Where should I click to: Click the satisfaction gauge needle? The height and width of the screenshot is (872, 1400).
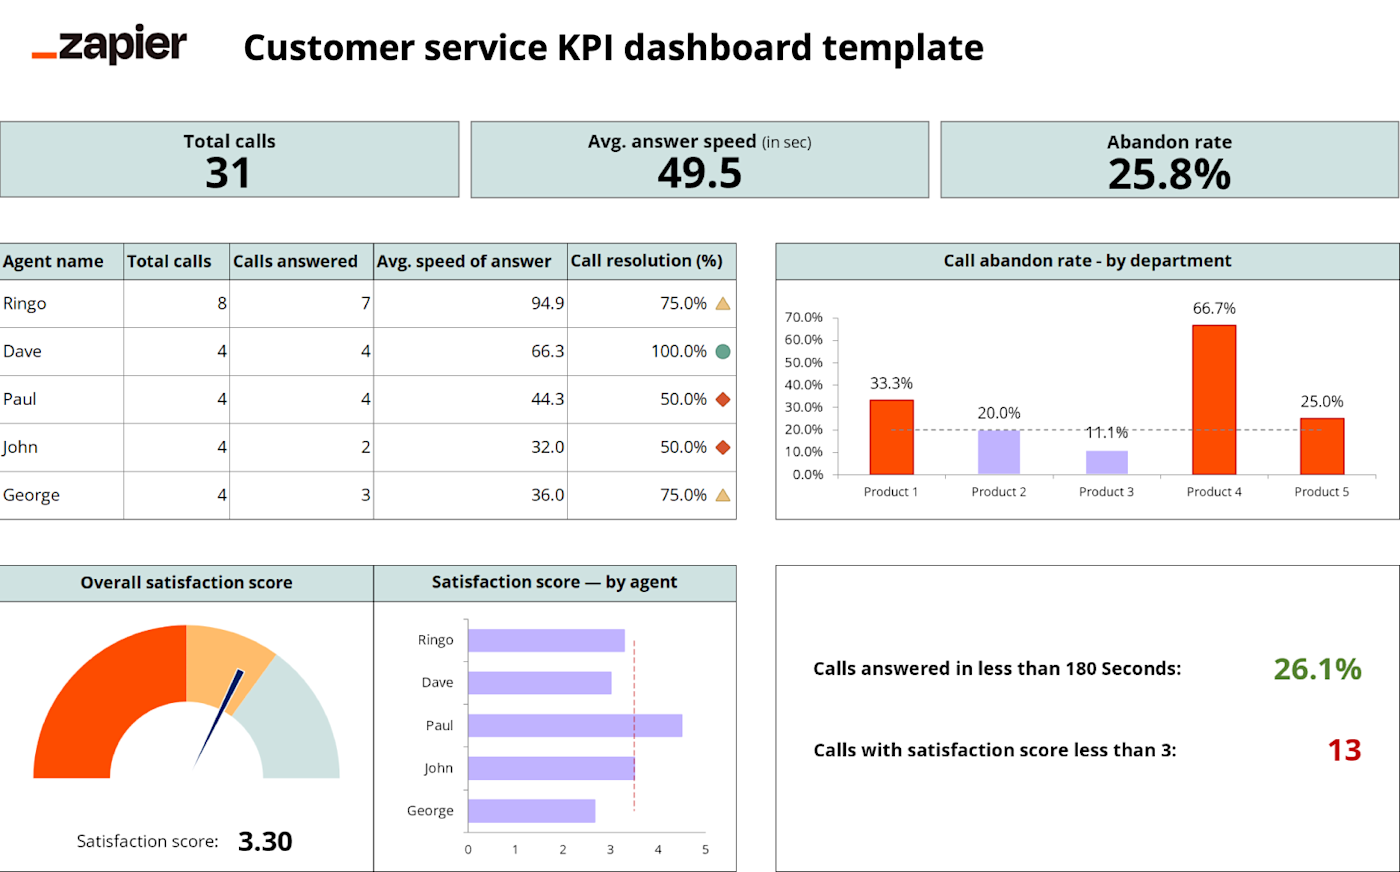(x=218, y=718)
